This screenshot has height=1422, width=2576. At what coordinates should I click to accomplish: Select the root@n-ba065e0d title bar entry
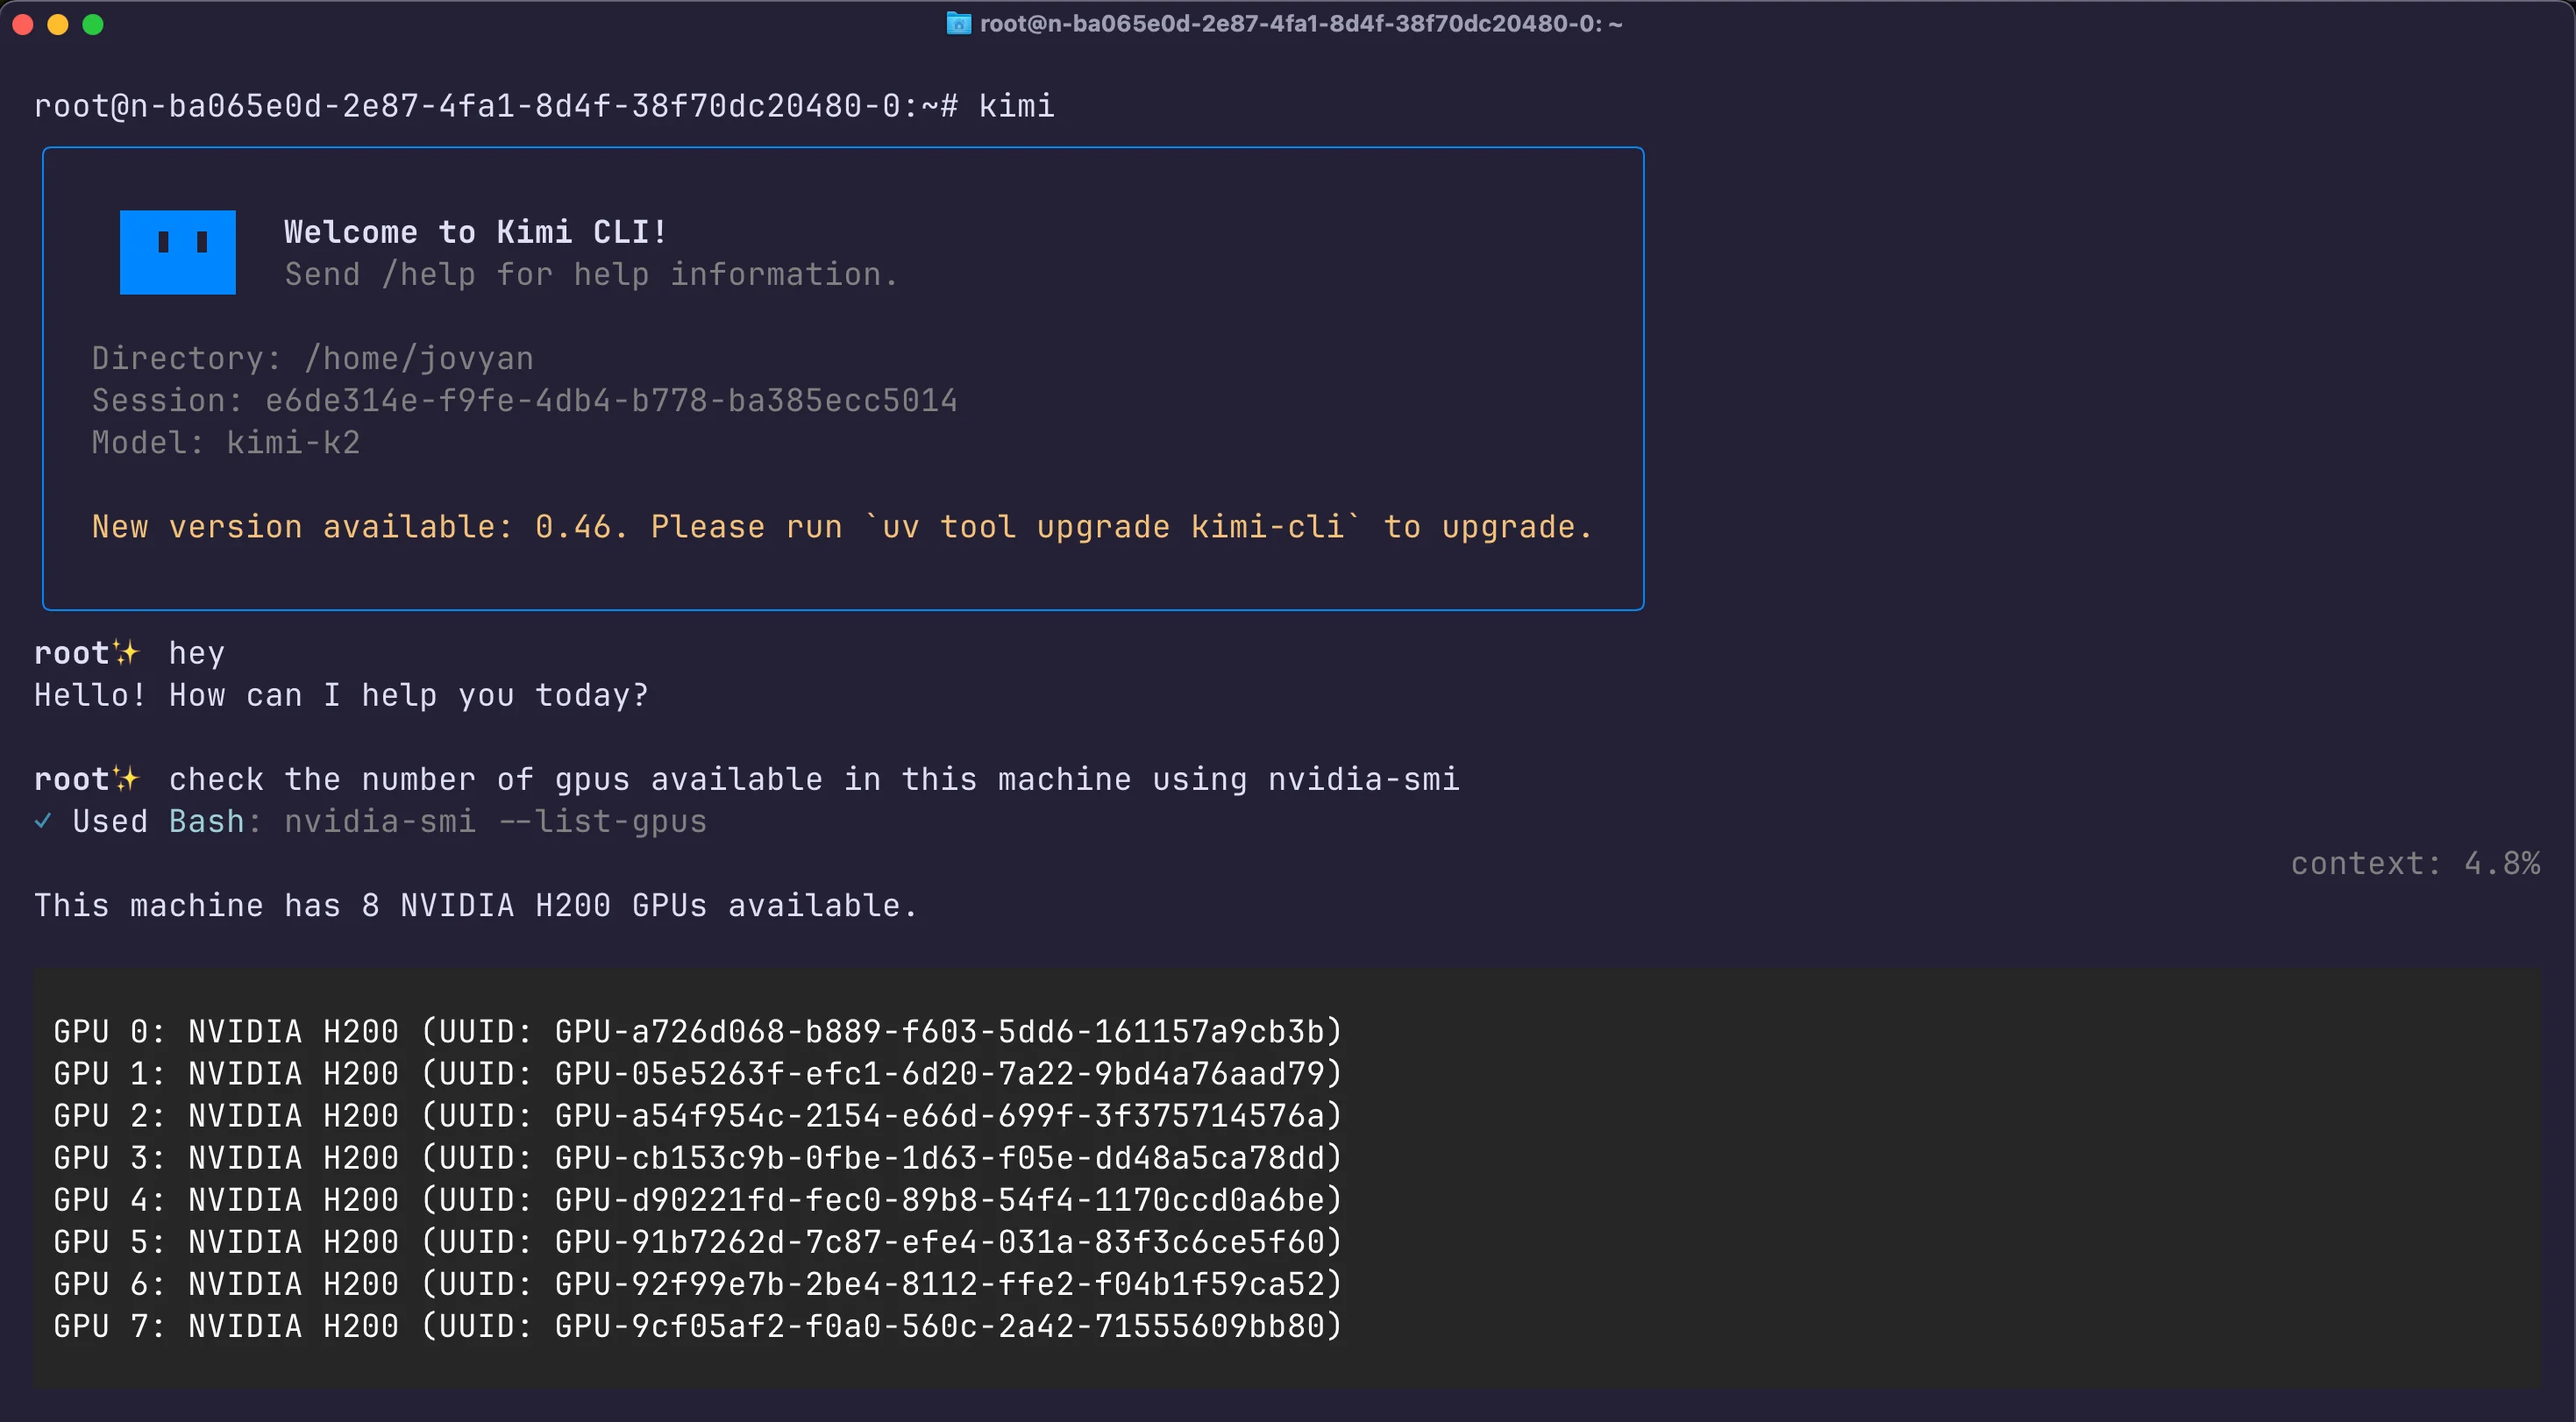pos(1300,24)
